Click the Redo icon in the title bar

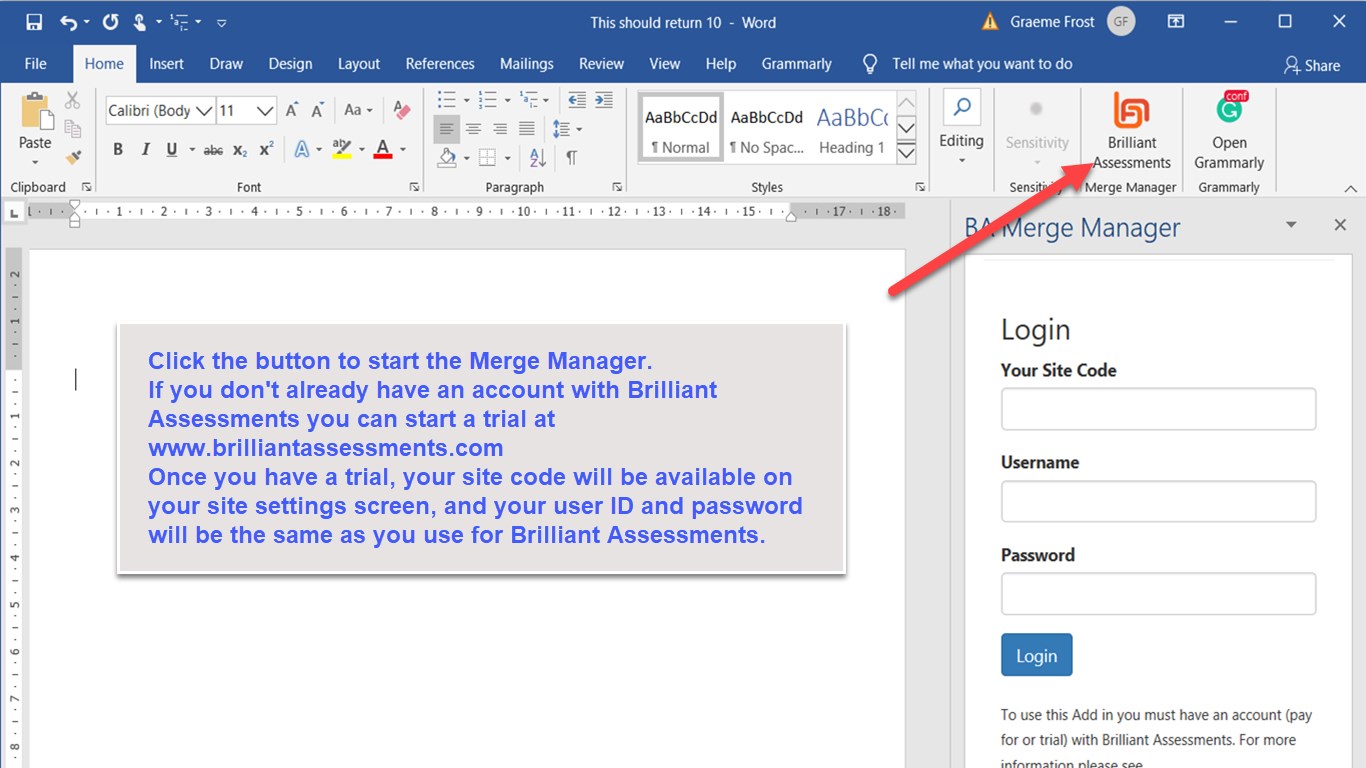(110, 22)
